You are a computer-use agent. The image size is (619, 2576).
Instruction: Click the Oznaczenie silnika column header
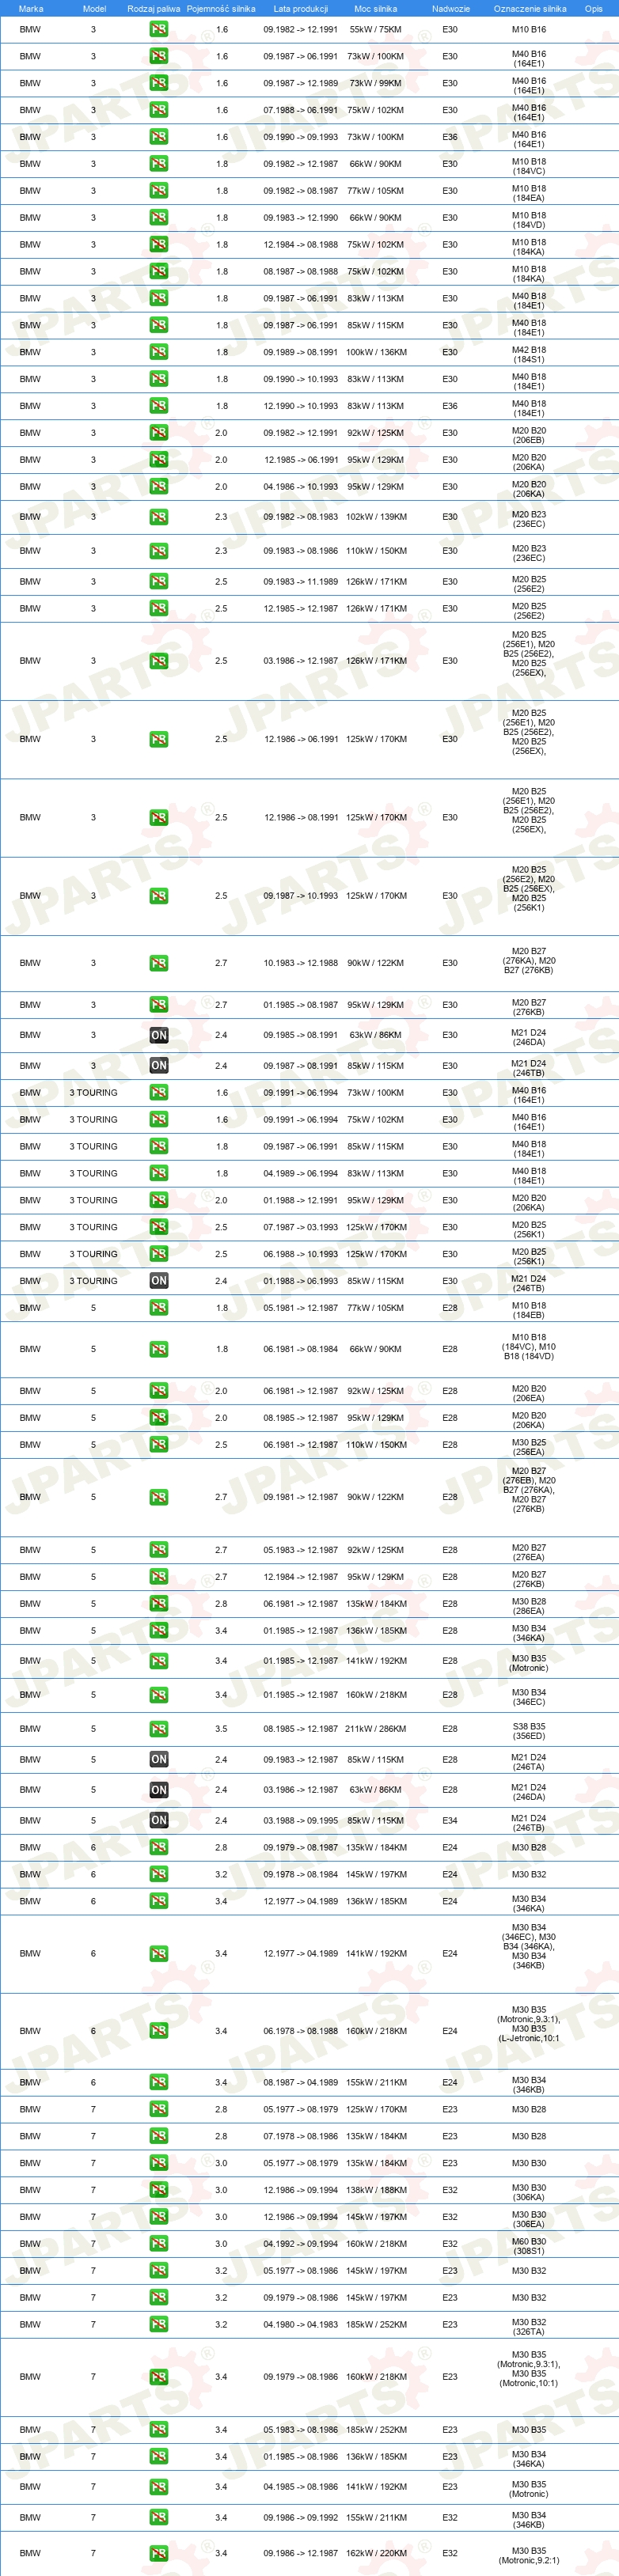(x=529, y=9)
